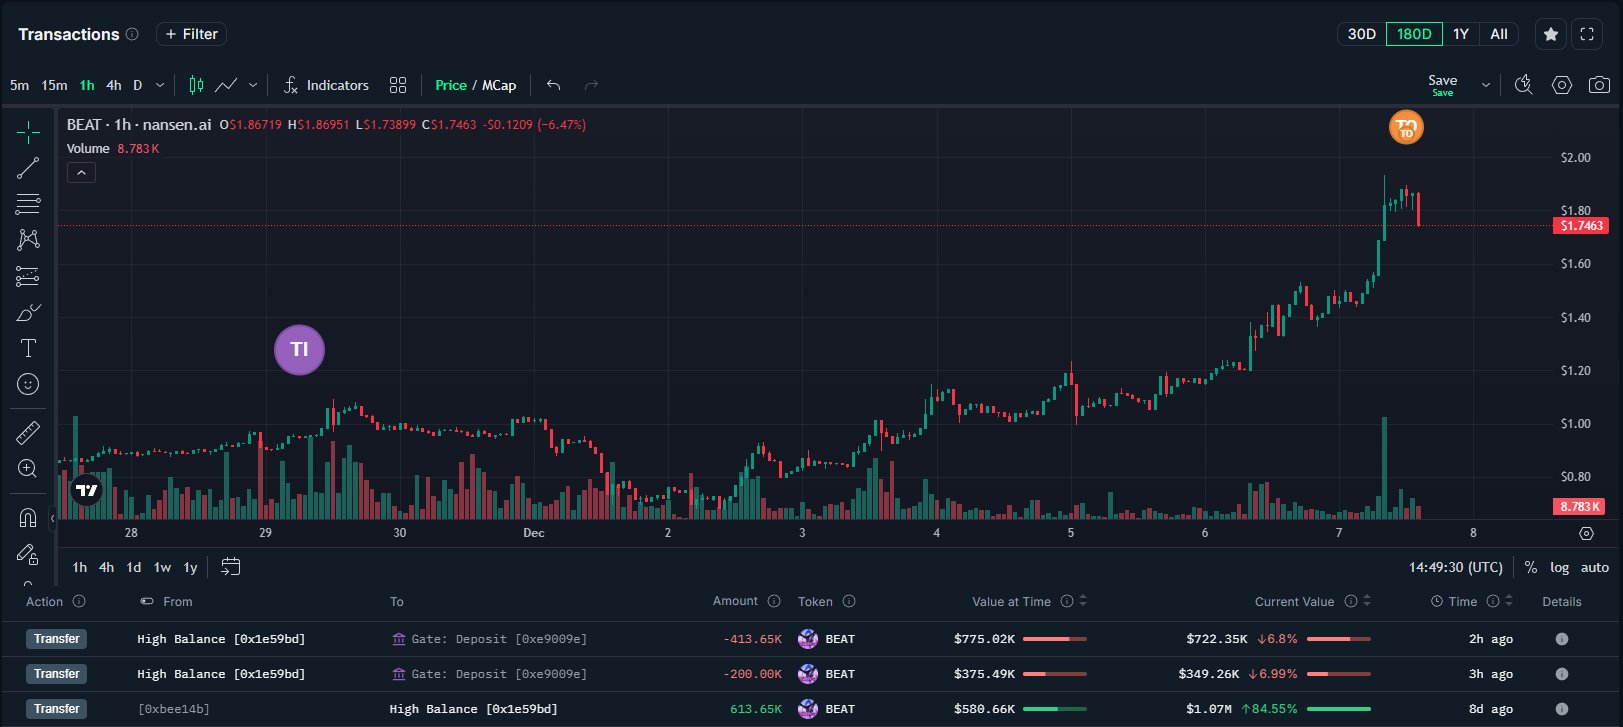Select the Text annotation tool

pos(28,348)
